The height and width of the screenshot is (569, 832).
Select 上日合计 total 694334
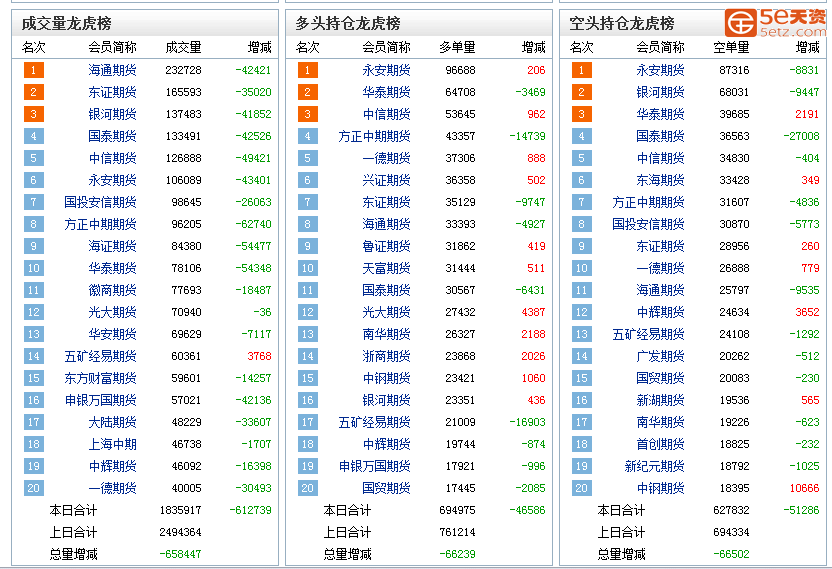pyautogui.click(x=731, y=532)
